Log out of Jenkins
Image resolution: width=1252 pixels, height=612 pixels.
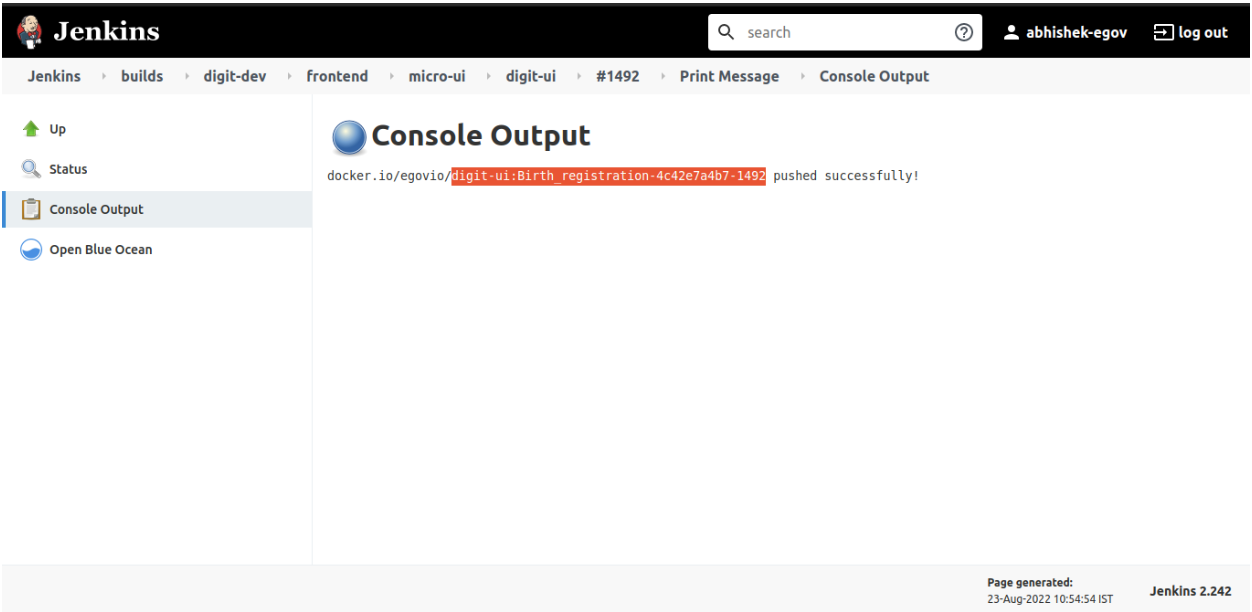click(x=1190, y=32)
